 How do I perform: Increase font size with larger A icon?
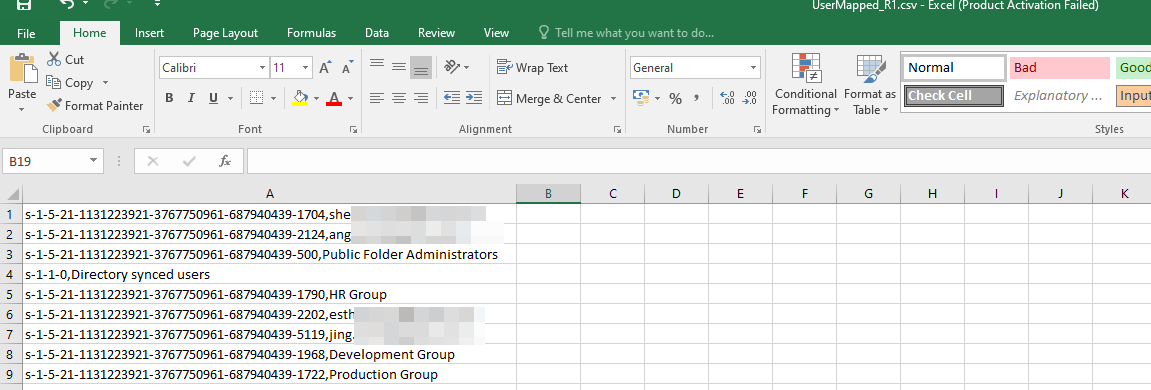click(x=324, y=68)
